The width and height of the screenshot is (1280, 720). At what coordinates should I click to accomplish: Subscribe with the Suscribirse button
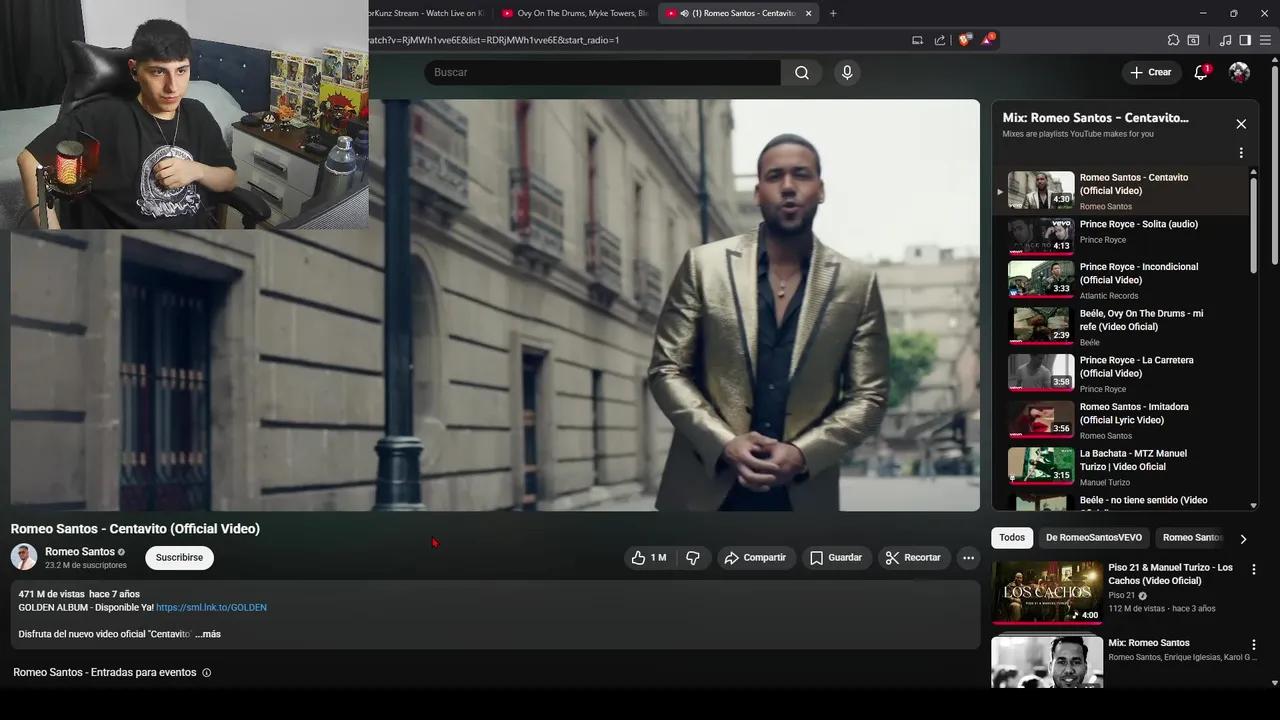[179, 557]
